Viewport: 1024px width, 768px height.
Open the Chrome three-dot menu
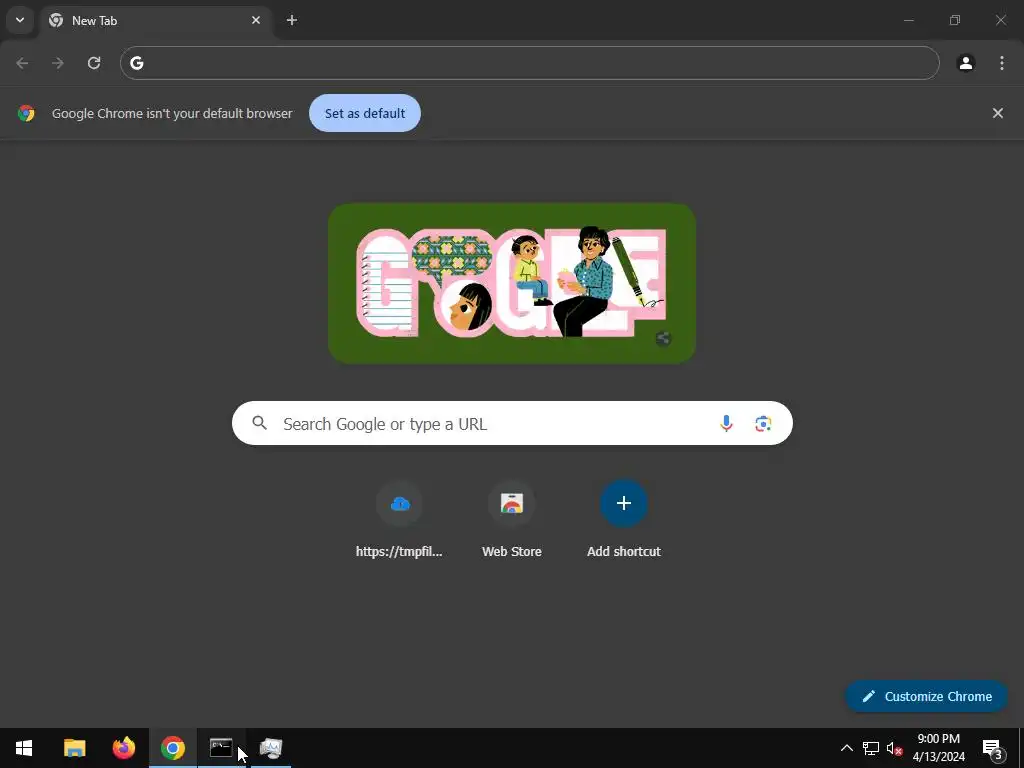pos(1002,63)
